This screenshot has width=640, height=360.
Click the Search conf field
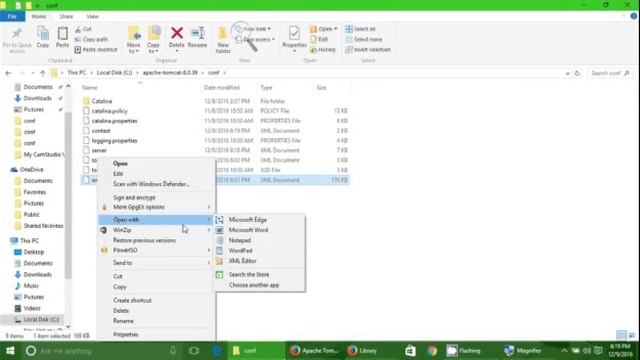610,73
